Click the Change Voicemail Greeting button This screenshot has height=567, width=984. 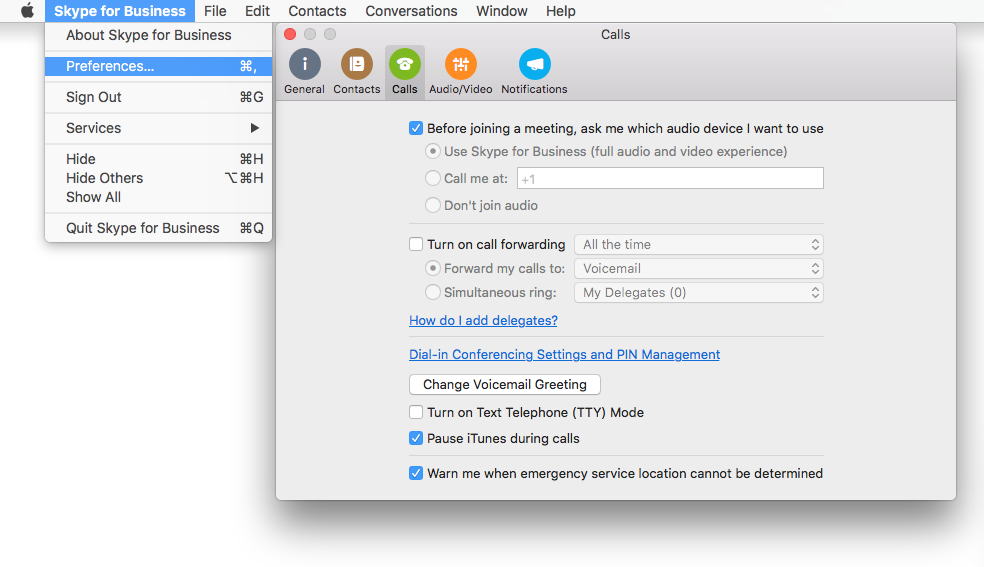[x=504, y=384]
